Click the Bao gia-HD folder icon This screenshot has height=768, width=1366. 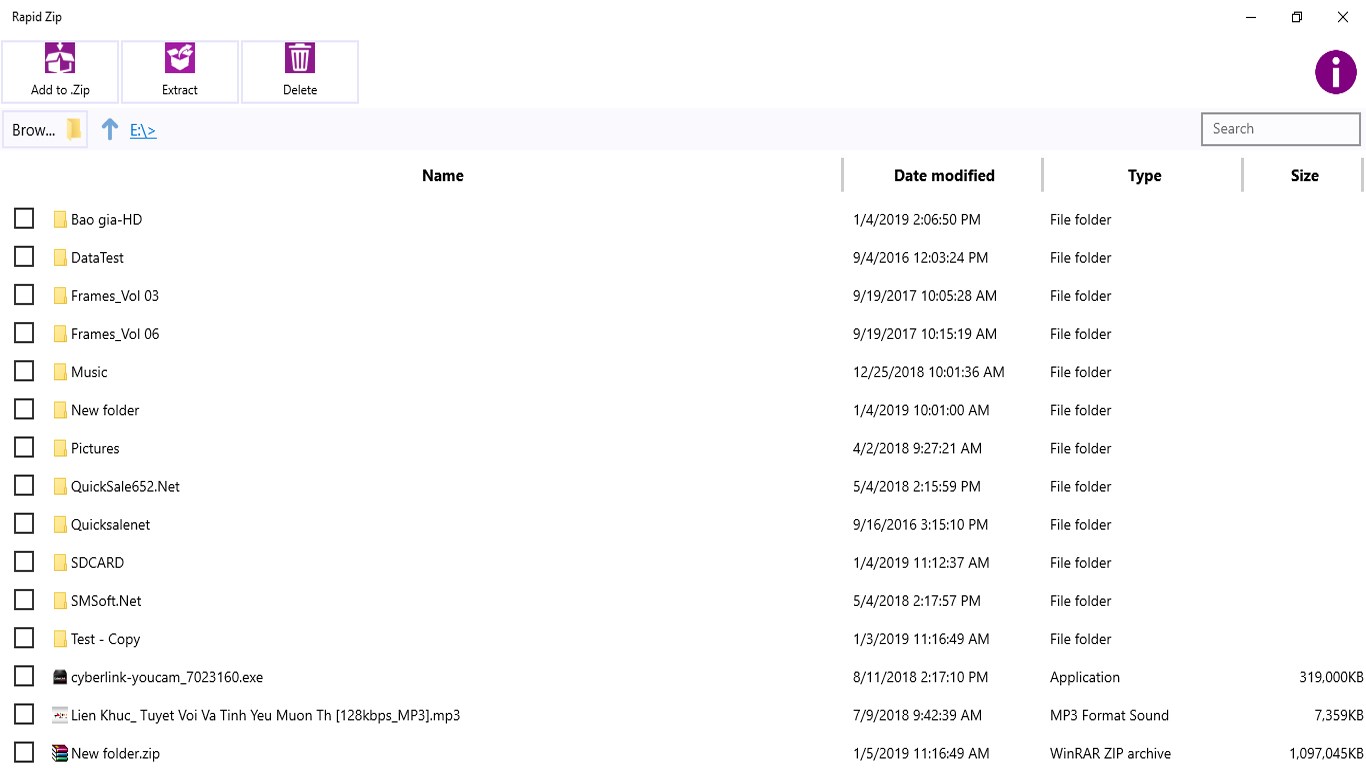coord(60,219)
